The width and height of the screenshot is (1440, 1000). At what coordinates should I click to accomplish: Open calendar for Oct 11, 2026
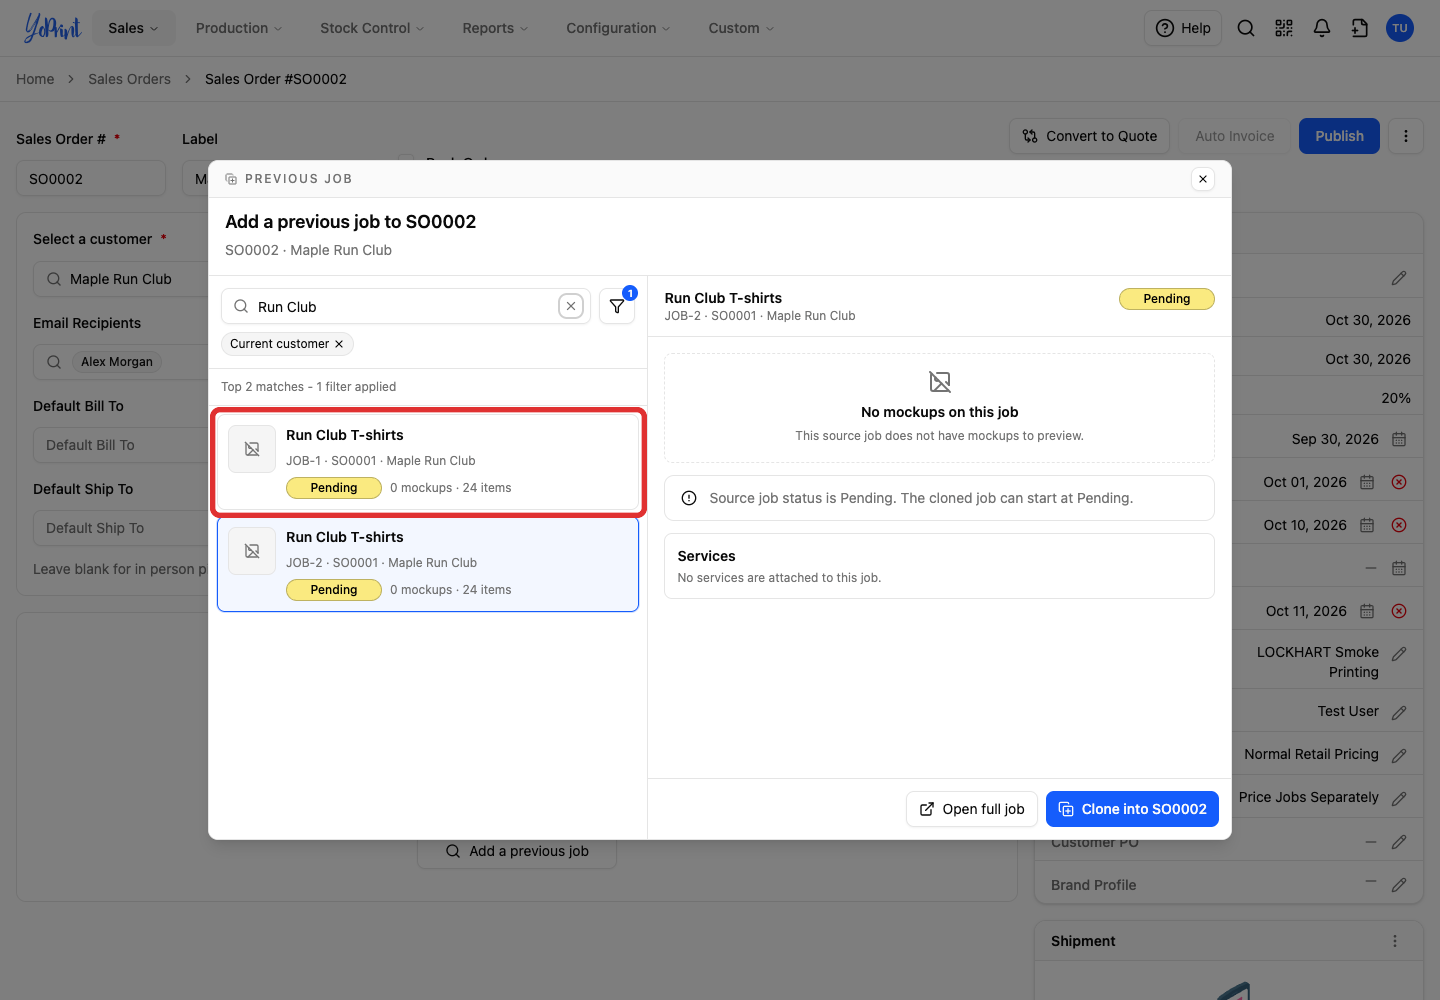click(x=1367, y=611)
